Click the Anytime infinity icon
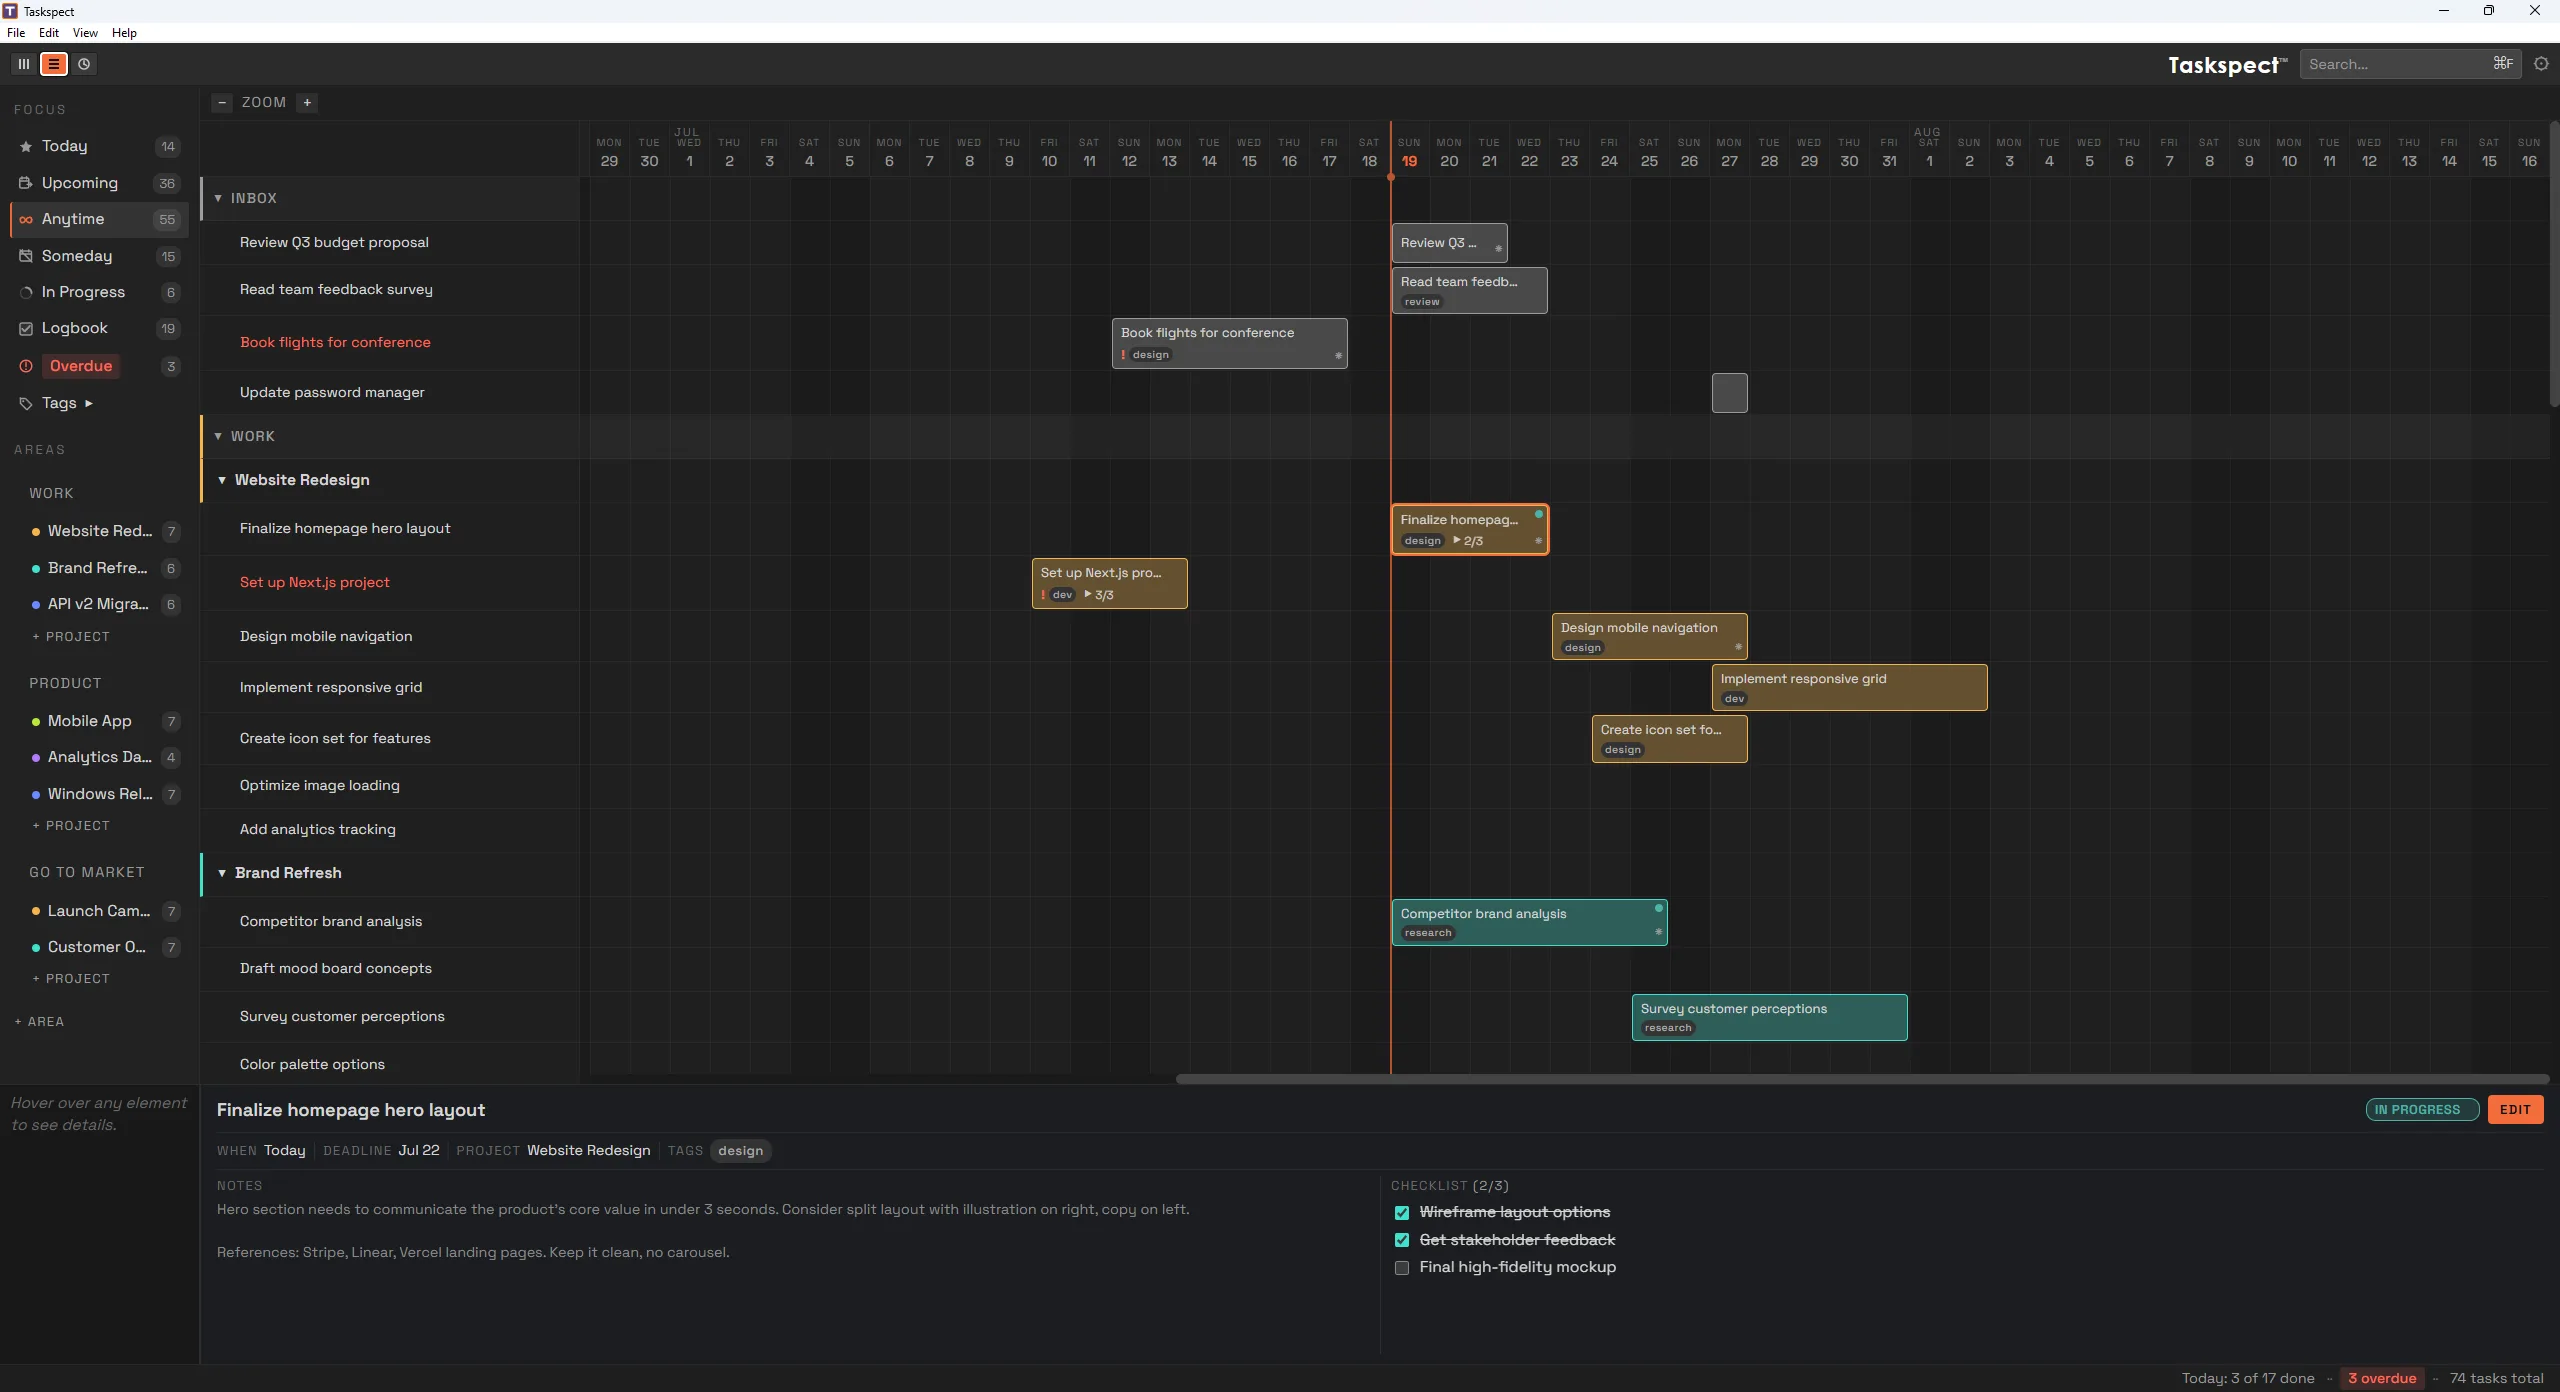Image resolution: width=2560 pixels, height=1392 pixels. point(26,219)
